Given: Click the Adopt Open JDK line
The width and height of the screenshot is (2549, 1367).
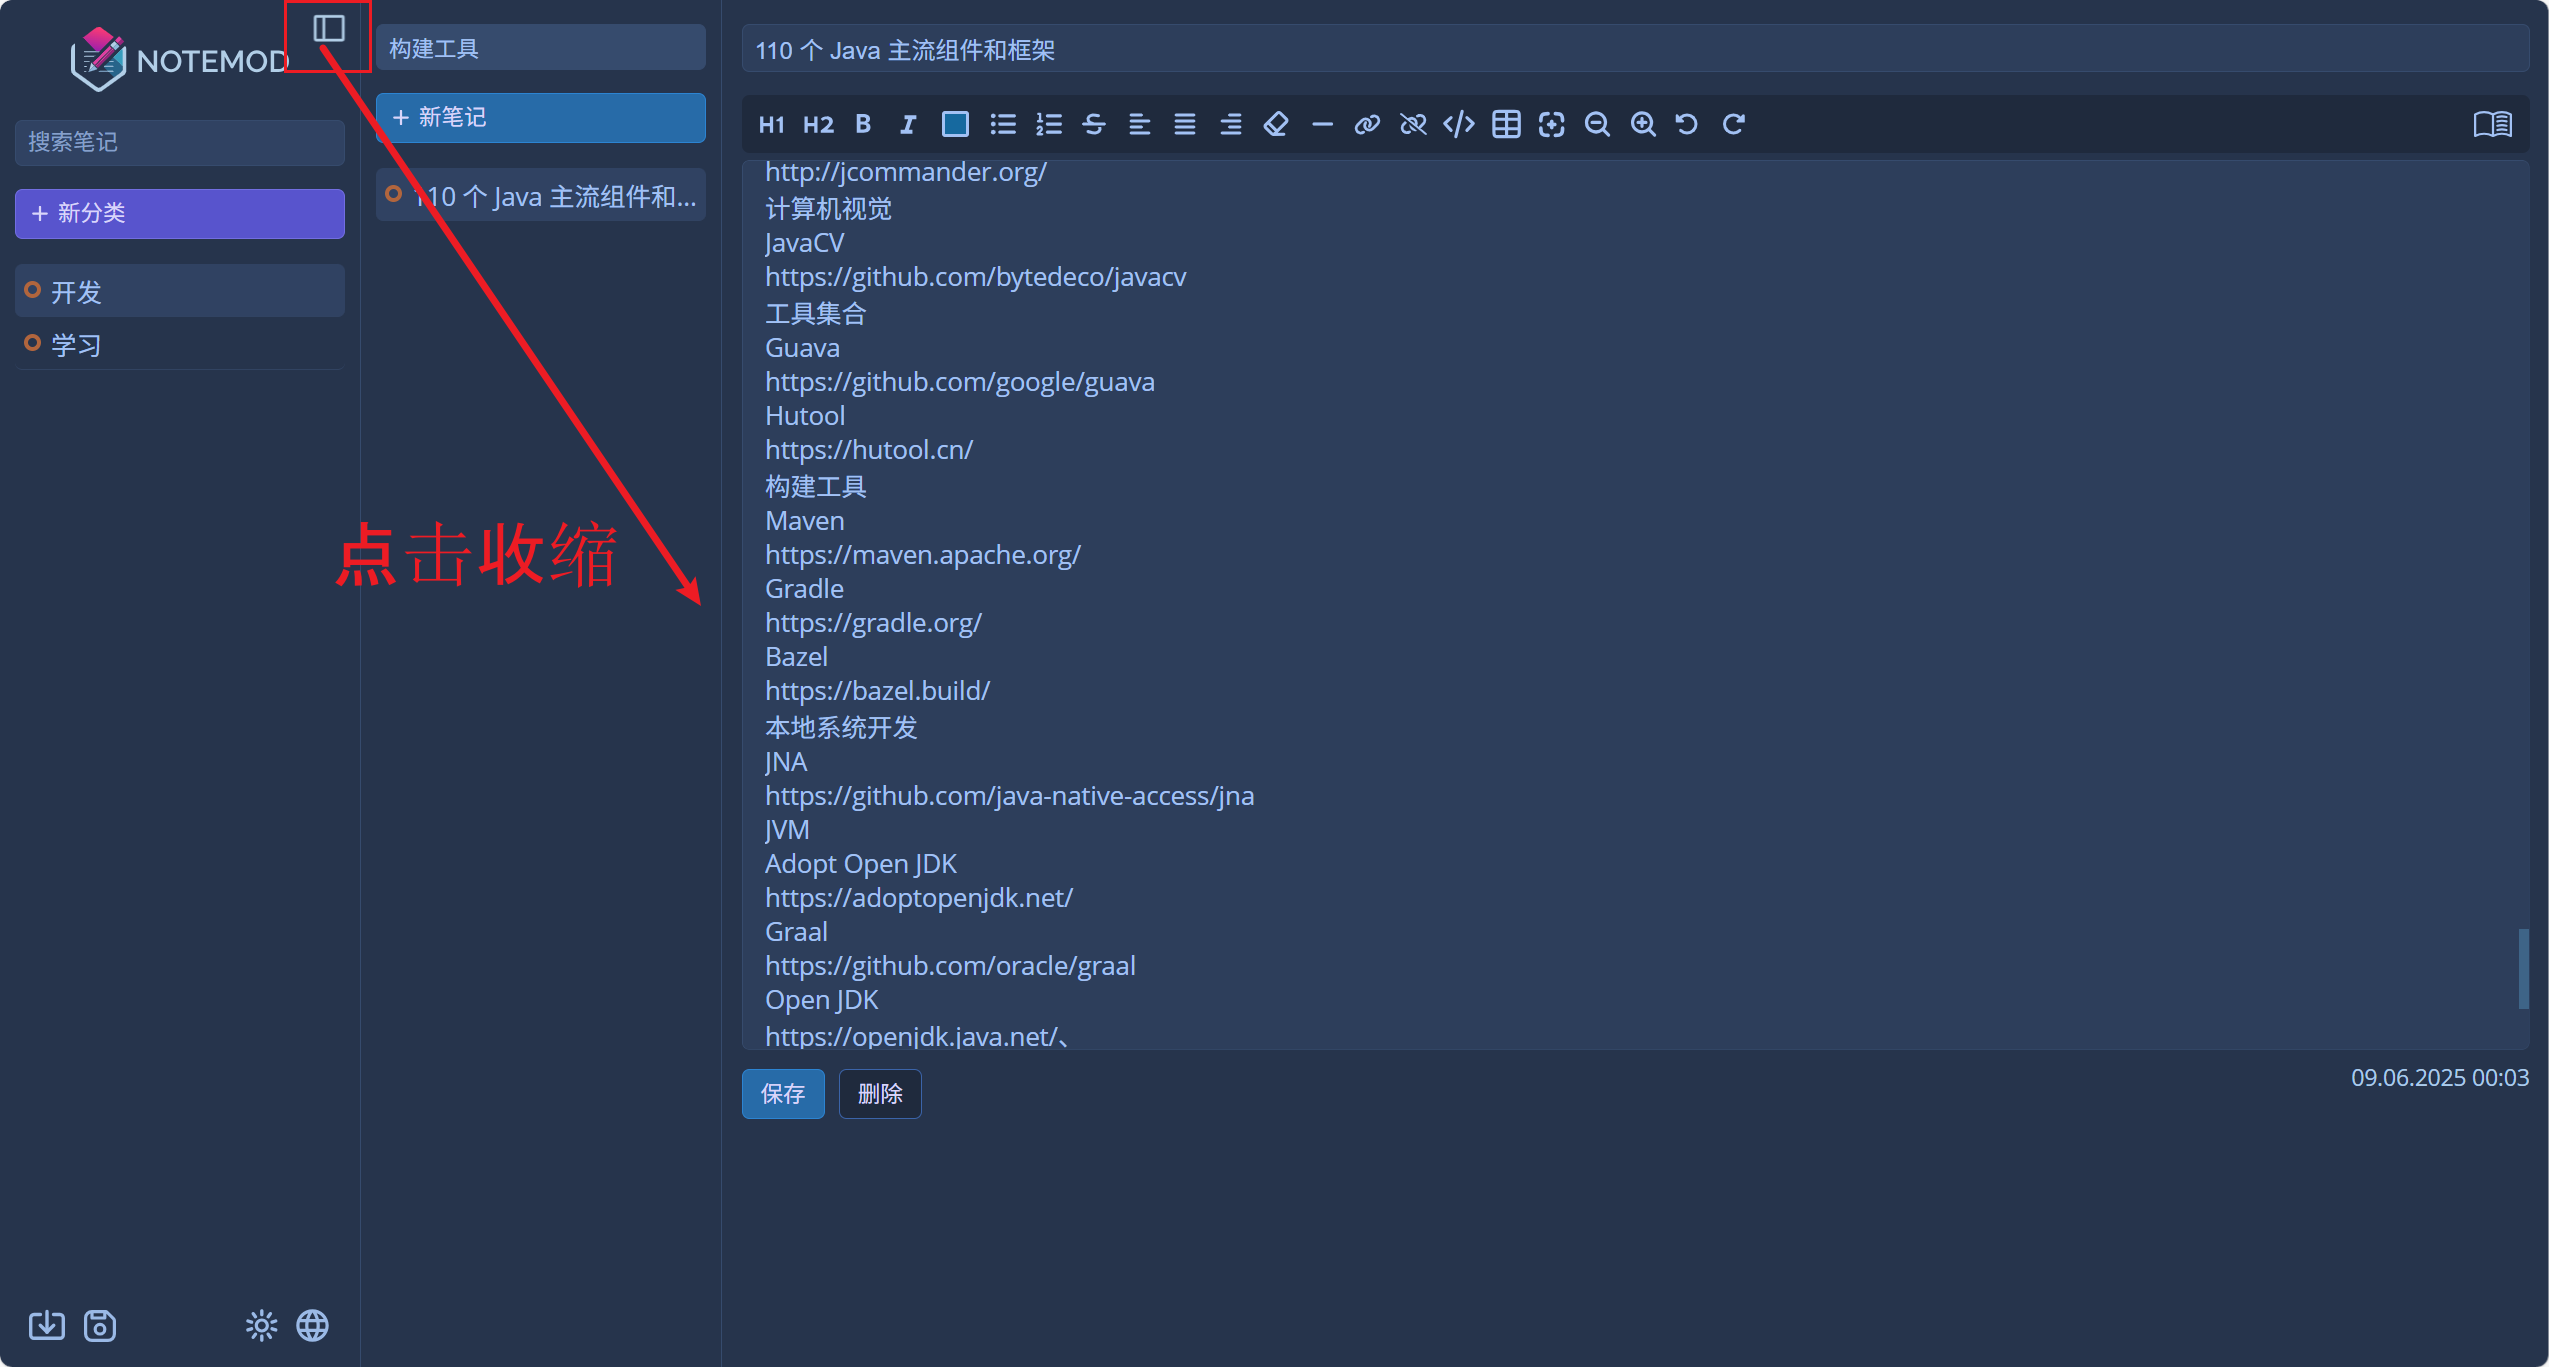Looking at the screenshot, I should point(861,864).
